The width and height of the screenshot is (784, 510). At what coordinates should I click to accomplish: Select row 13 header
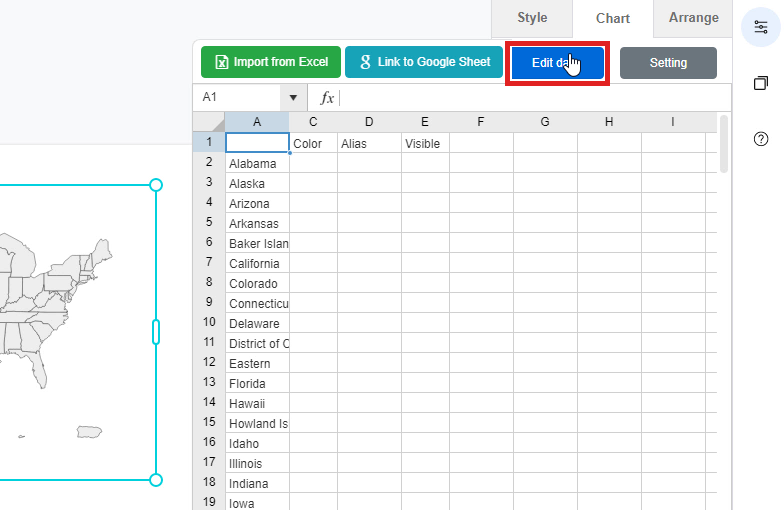click(x=209, y=382)
